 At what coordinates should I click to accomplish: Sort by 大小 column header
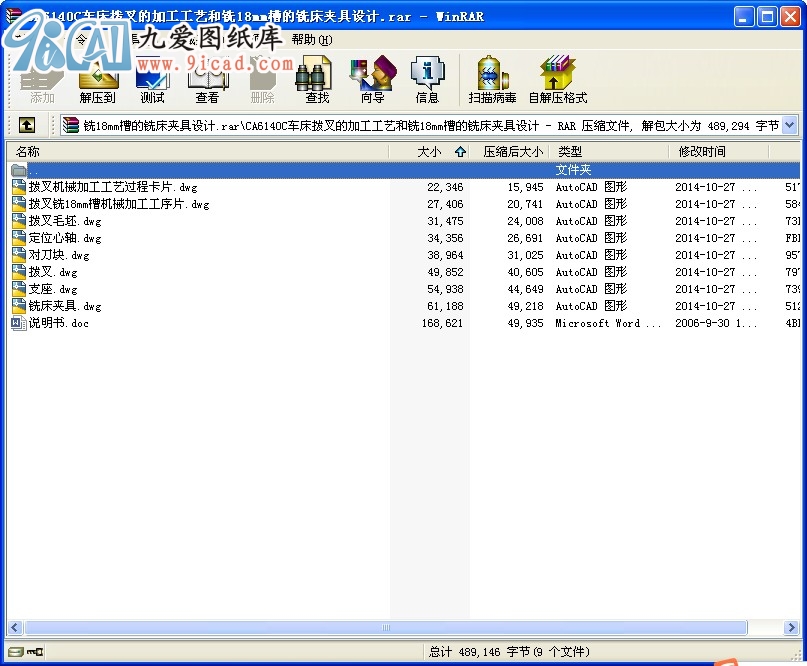click(x=428, y=152)
